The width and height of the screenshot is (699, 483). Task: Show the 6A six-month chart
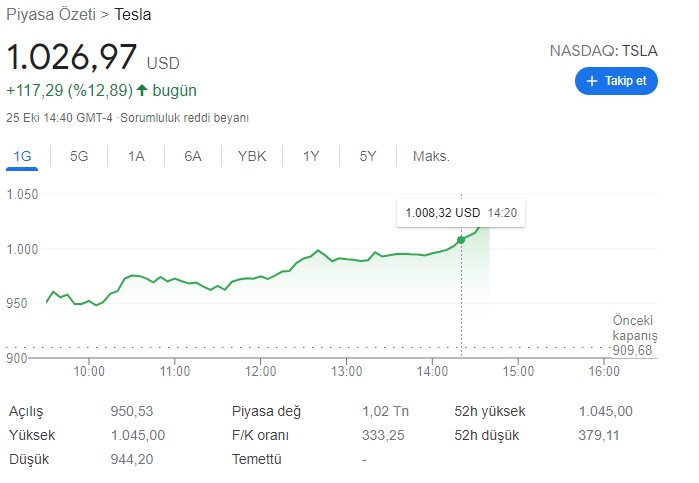point(193,156)
